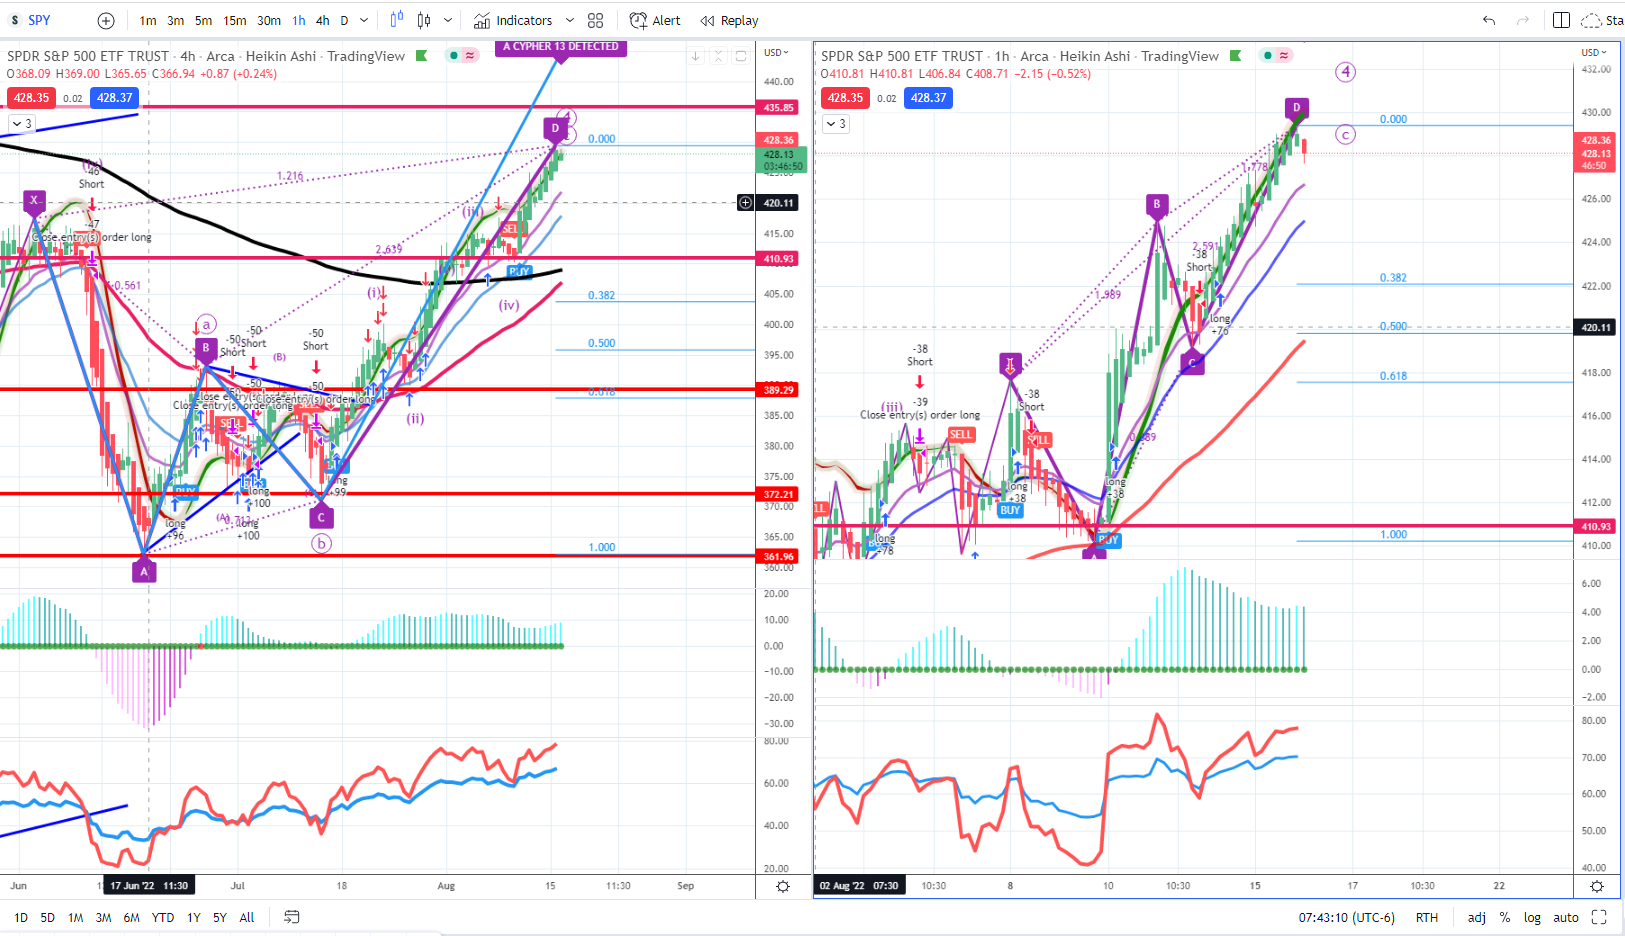
Task: Click the blue bars chart style icon
Action: (x=397, y=20)
